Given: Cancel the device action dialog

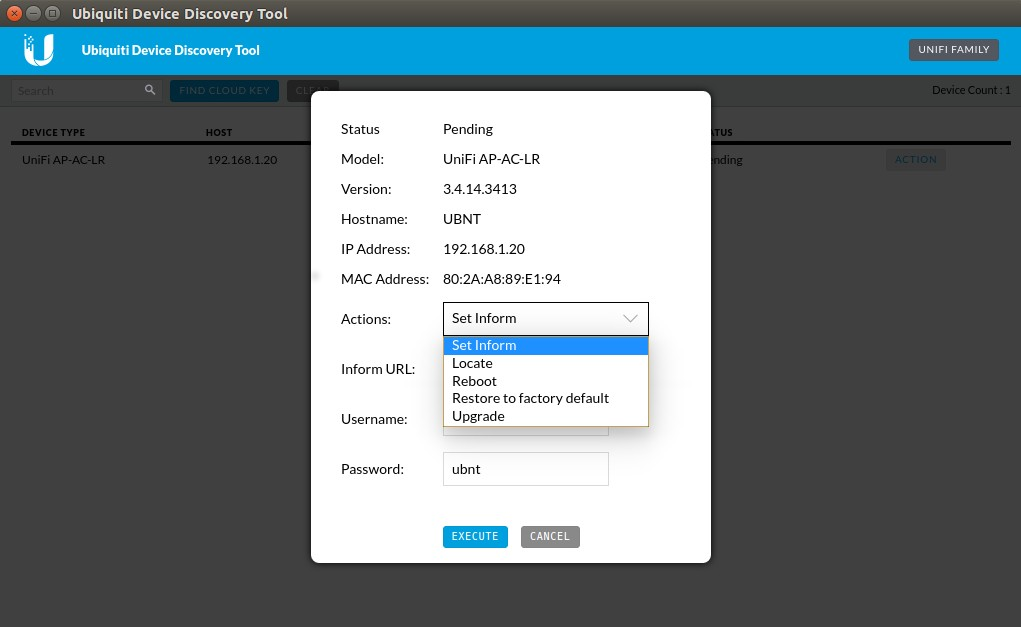Looking at the screenshot, I should click(x=550, y=536).
